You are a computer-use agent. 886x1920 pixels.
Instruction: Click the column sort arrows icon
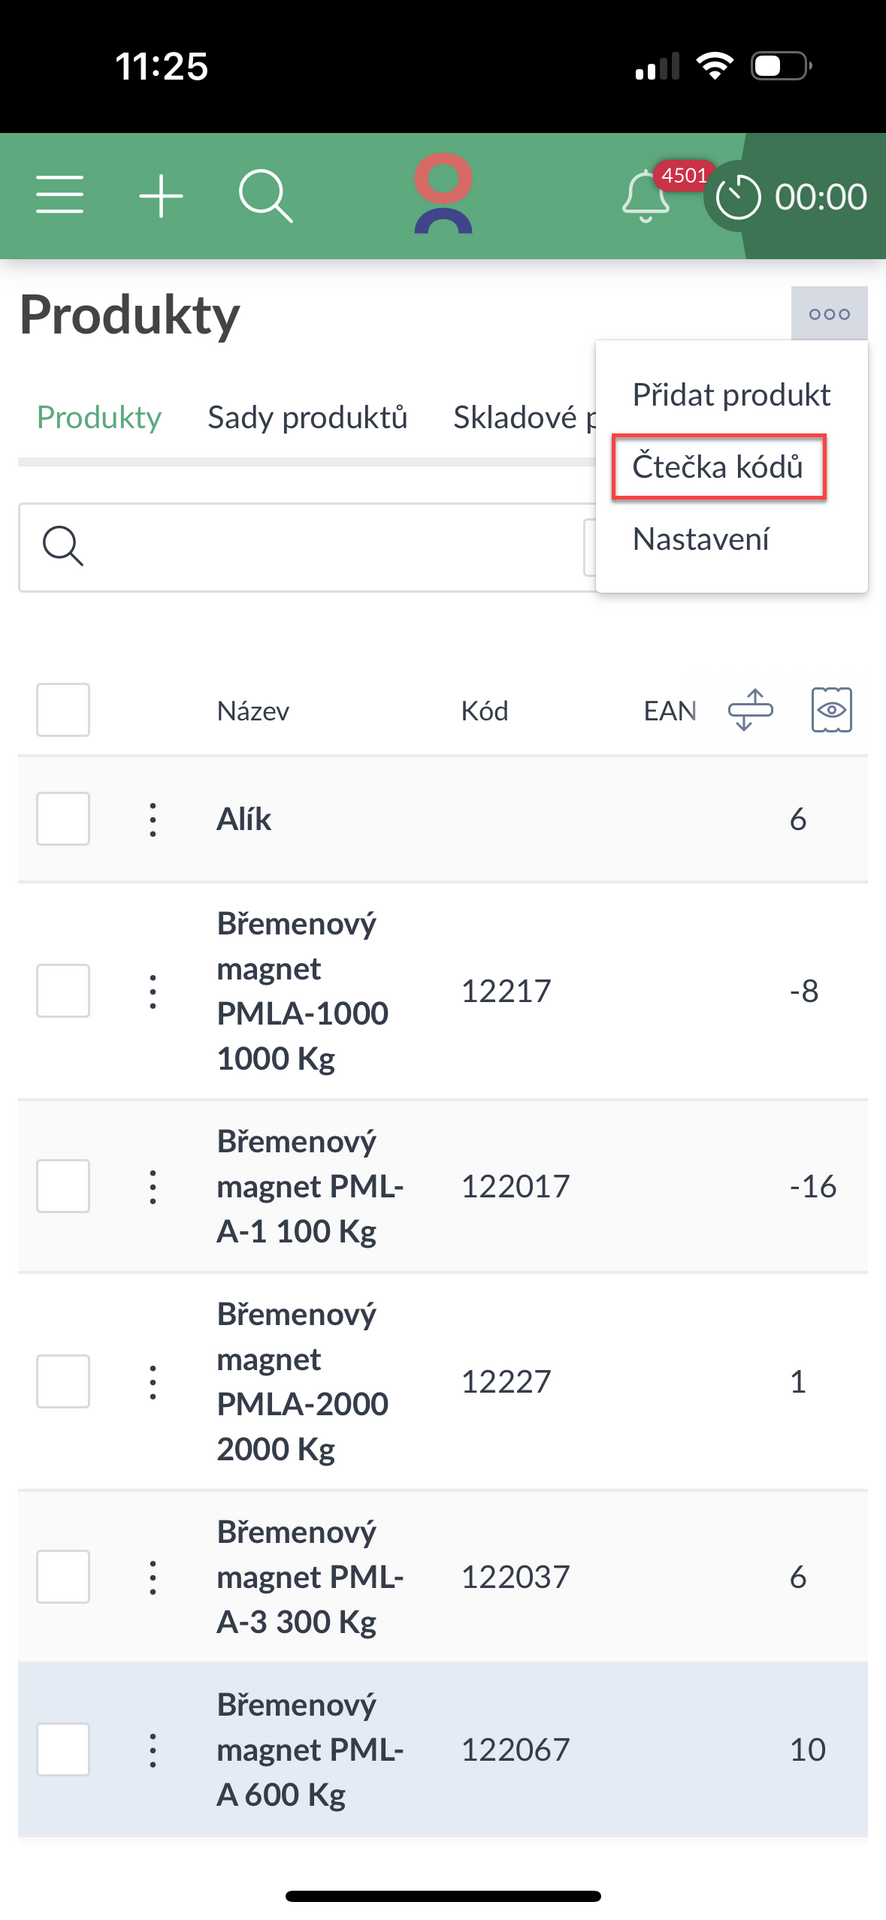tap(750, 710)
